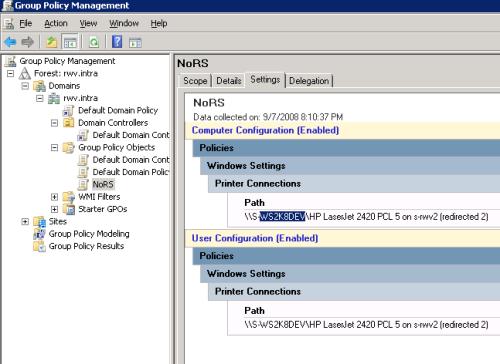This screenshot has height=364, width=500.
Task: Click the Computer Configuration (Enabled) heading
Action: (x=265, y=130)
